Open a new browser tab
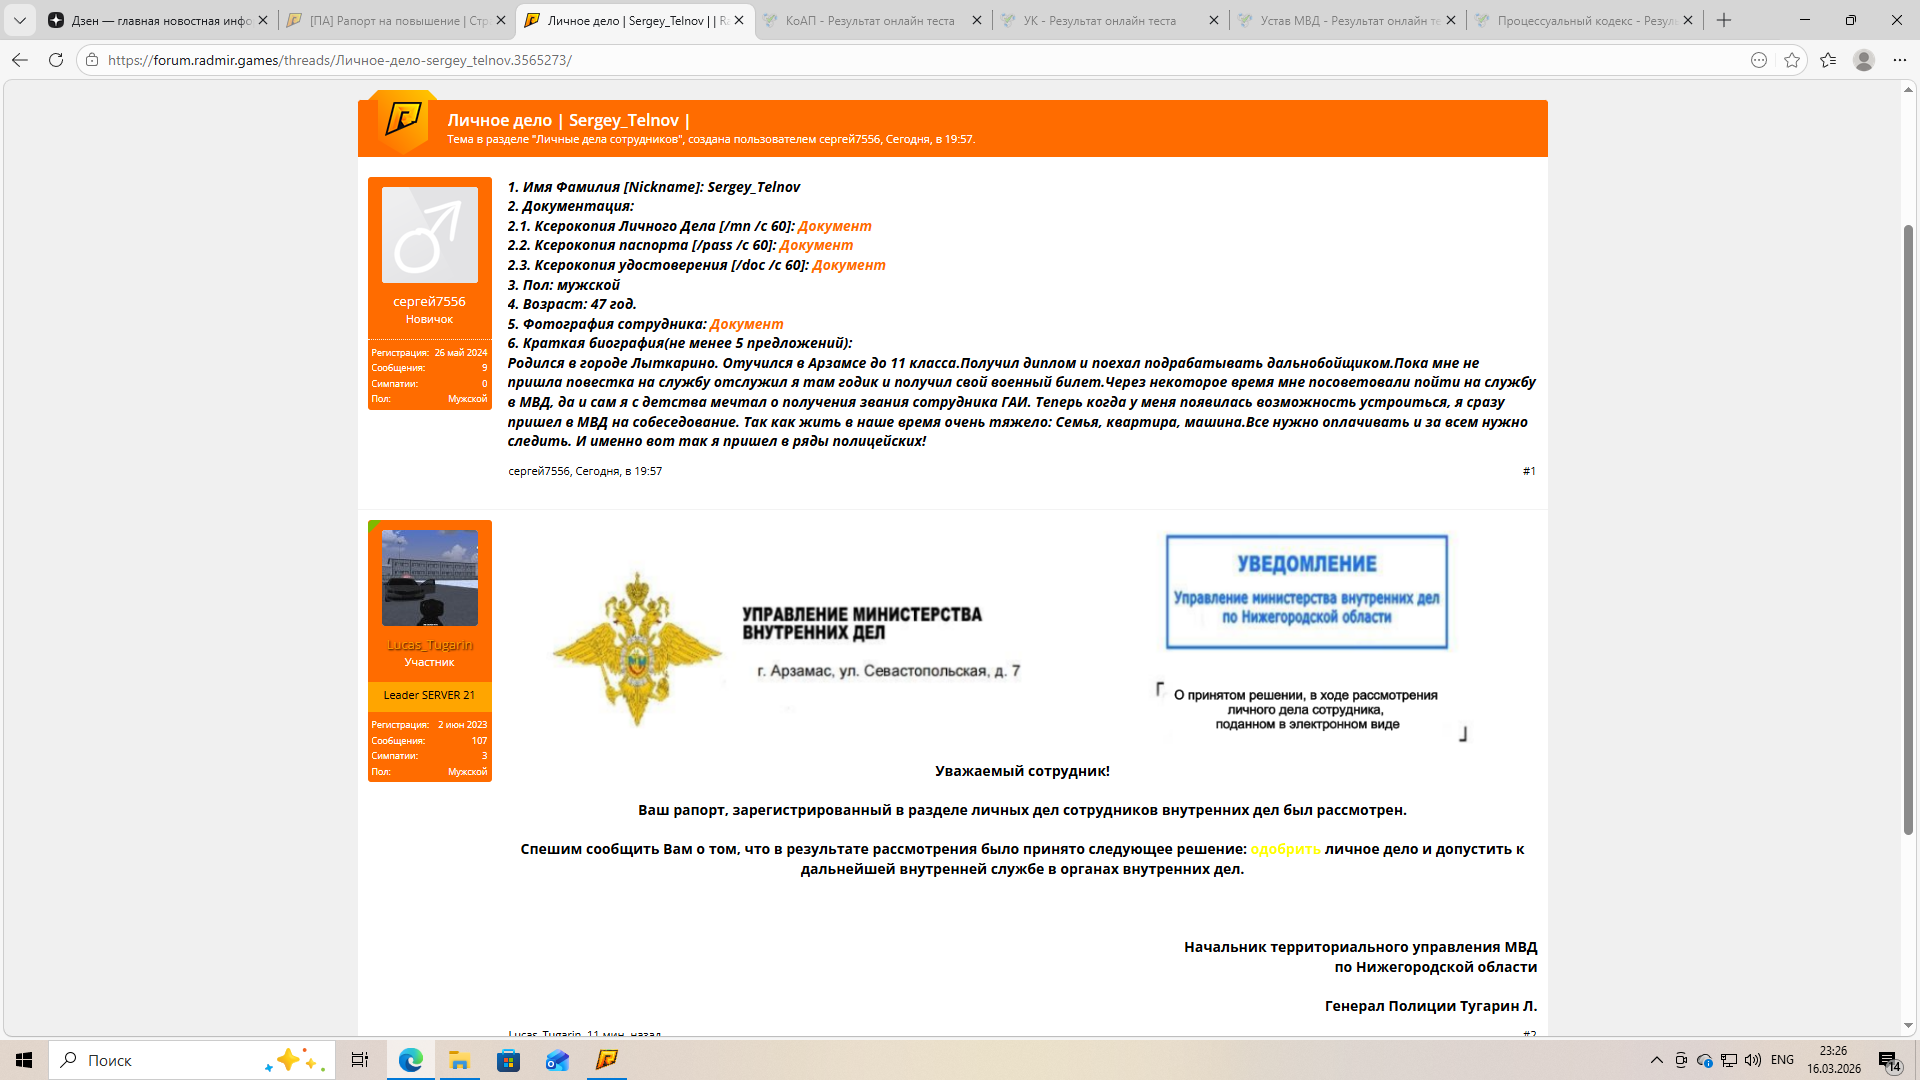Image resolution: width=1920 pixels, height=1080 pixels. point(1723,20)
